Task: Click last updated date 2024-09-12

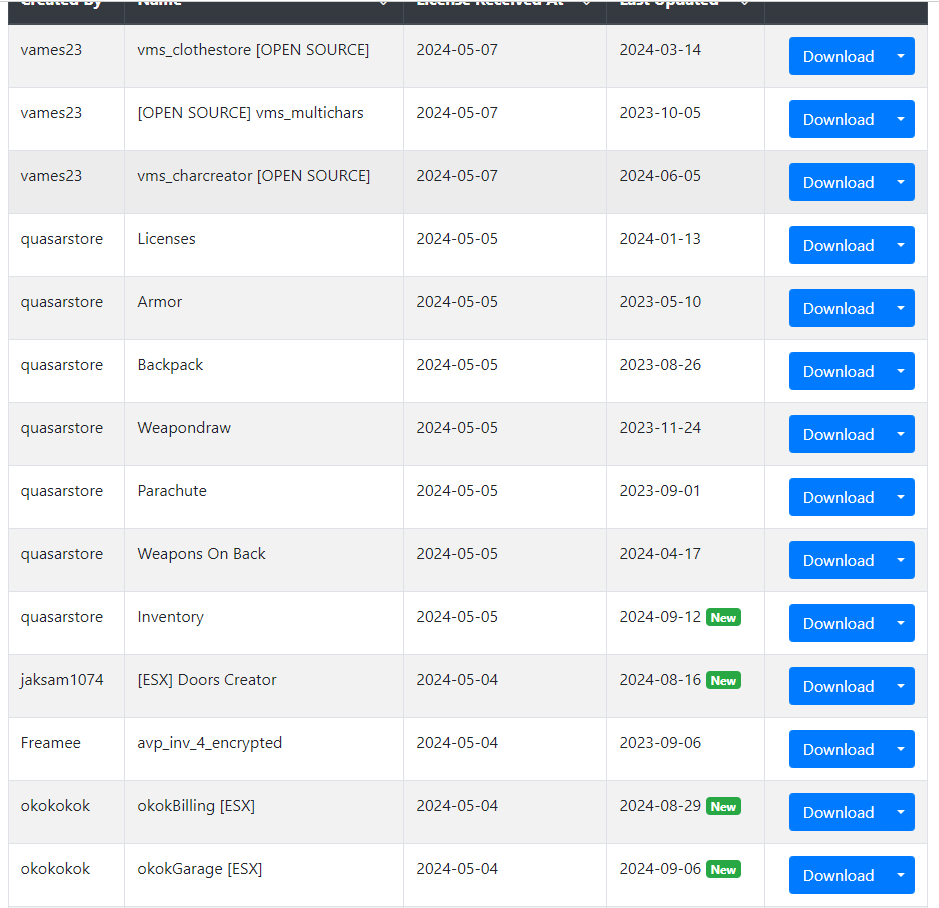Action: pyautogui.click(x=660, y=616)
